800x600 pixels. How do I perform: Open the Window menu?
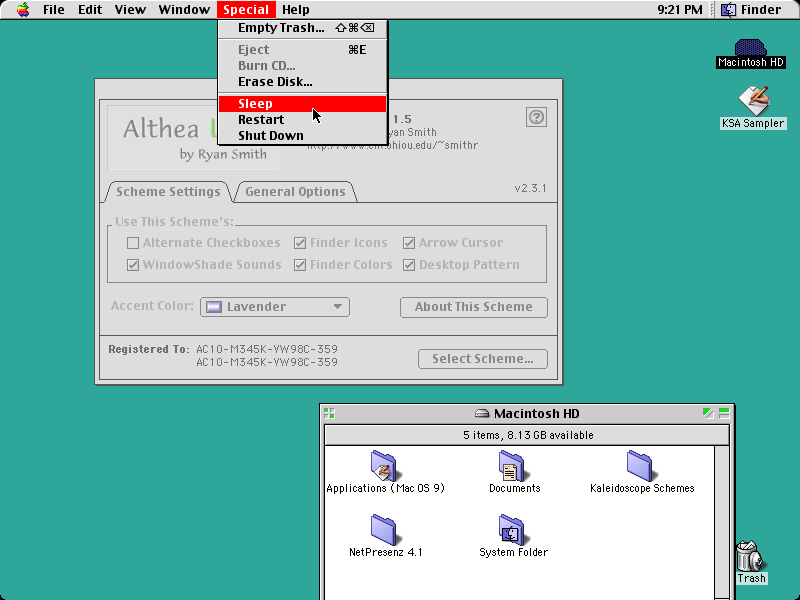184,10
